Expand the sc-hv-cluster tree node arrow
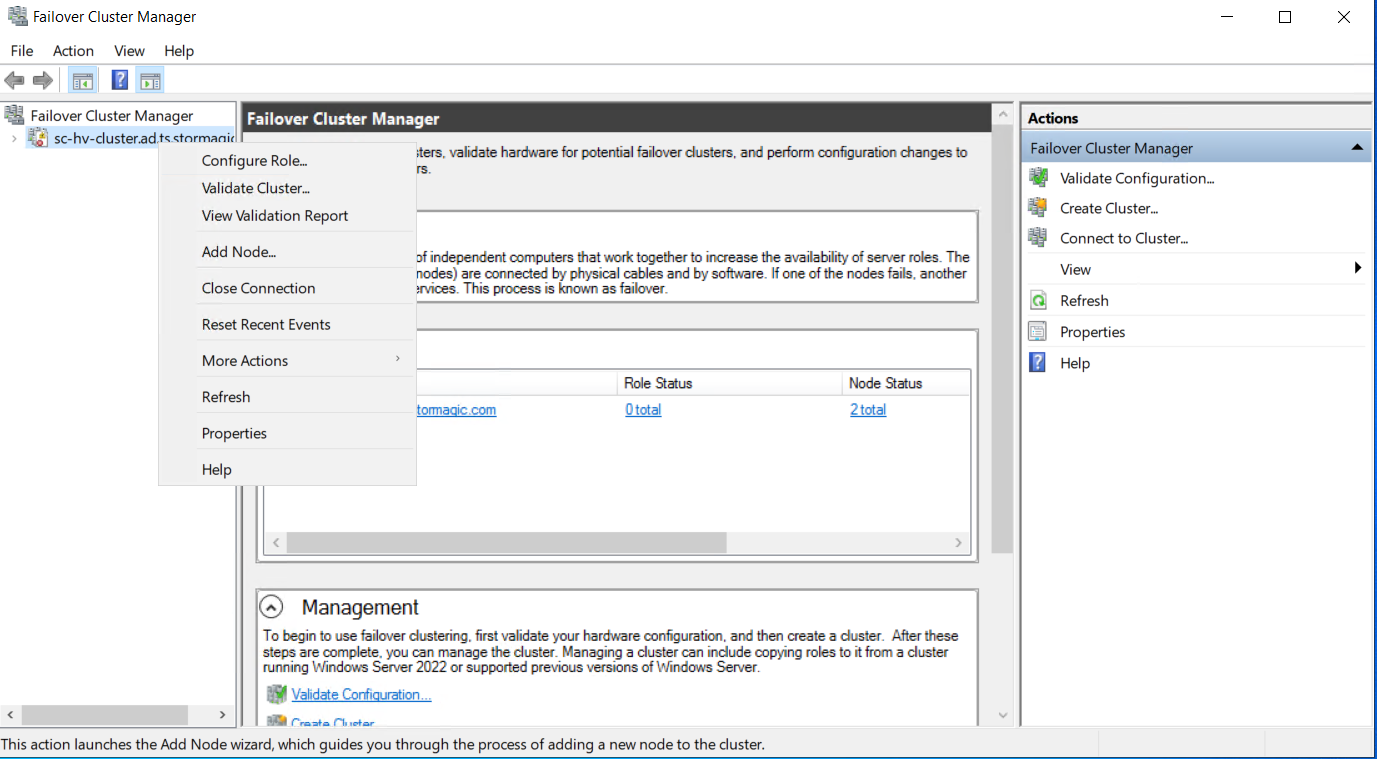 [x=14, y=138]
